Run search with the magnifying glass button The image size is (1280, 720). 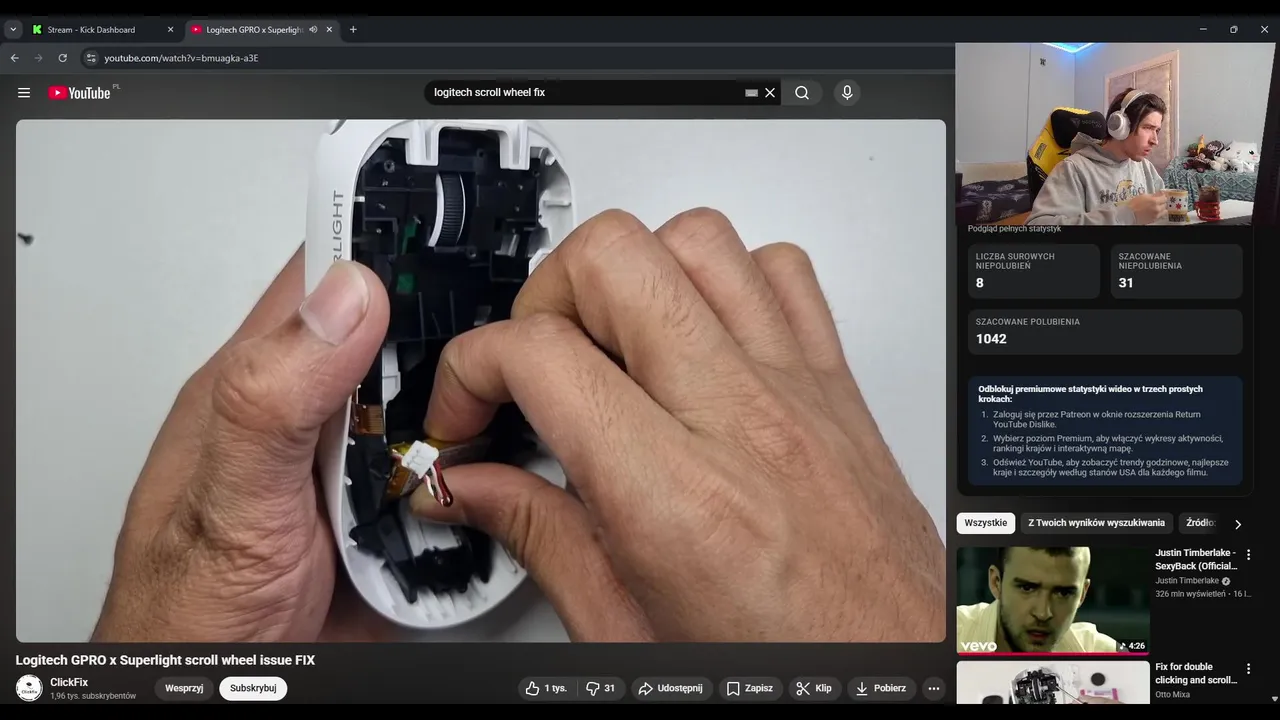pos(802,93)
